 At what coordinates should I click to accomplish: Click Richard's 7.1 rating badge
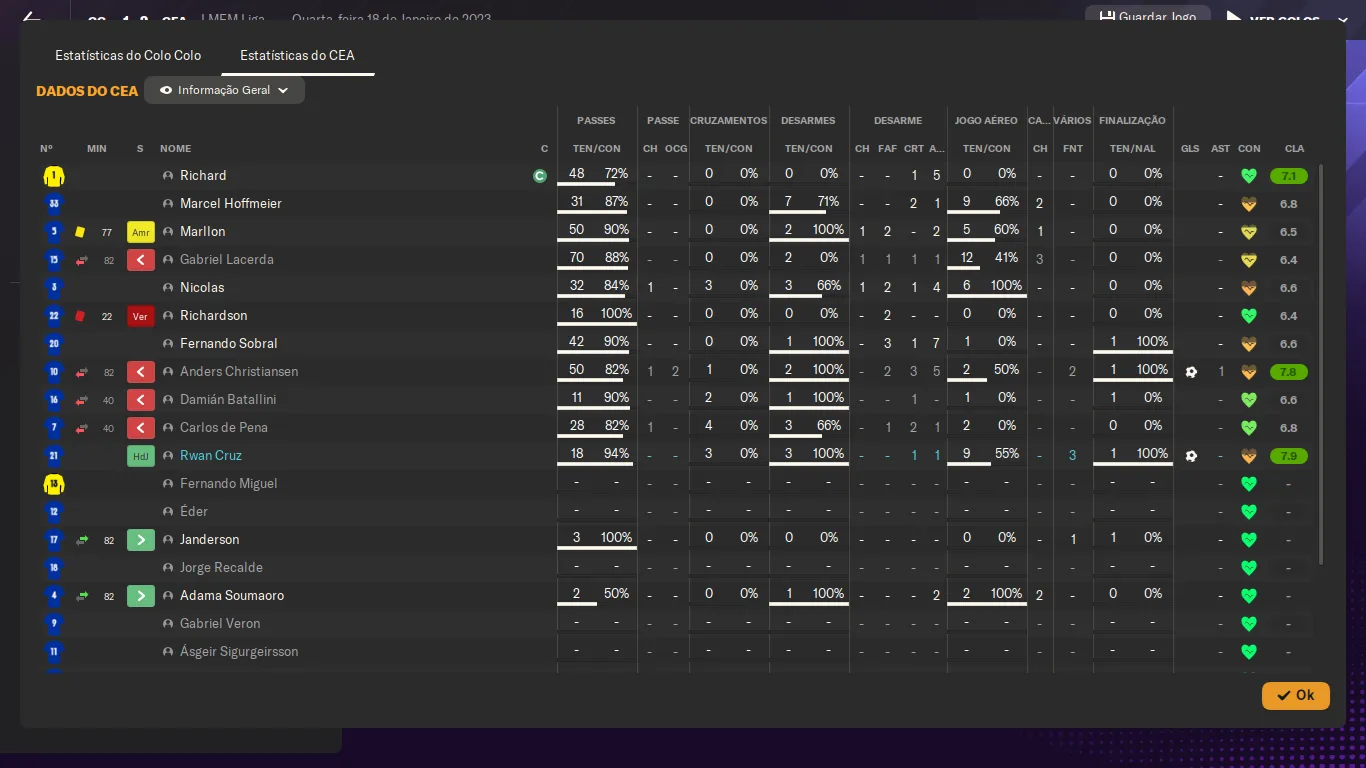pyautogui.click(x=1289, y=176)
